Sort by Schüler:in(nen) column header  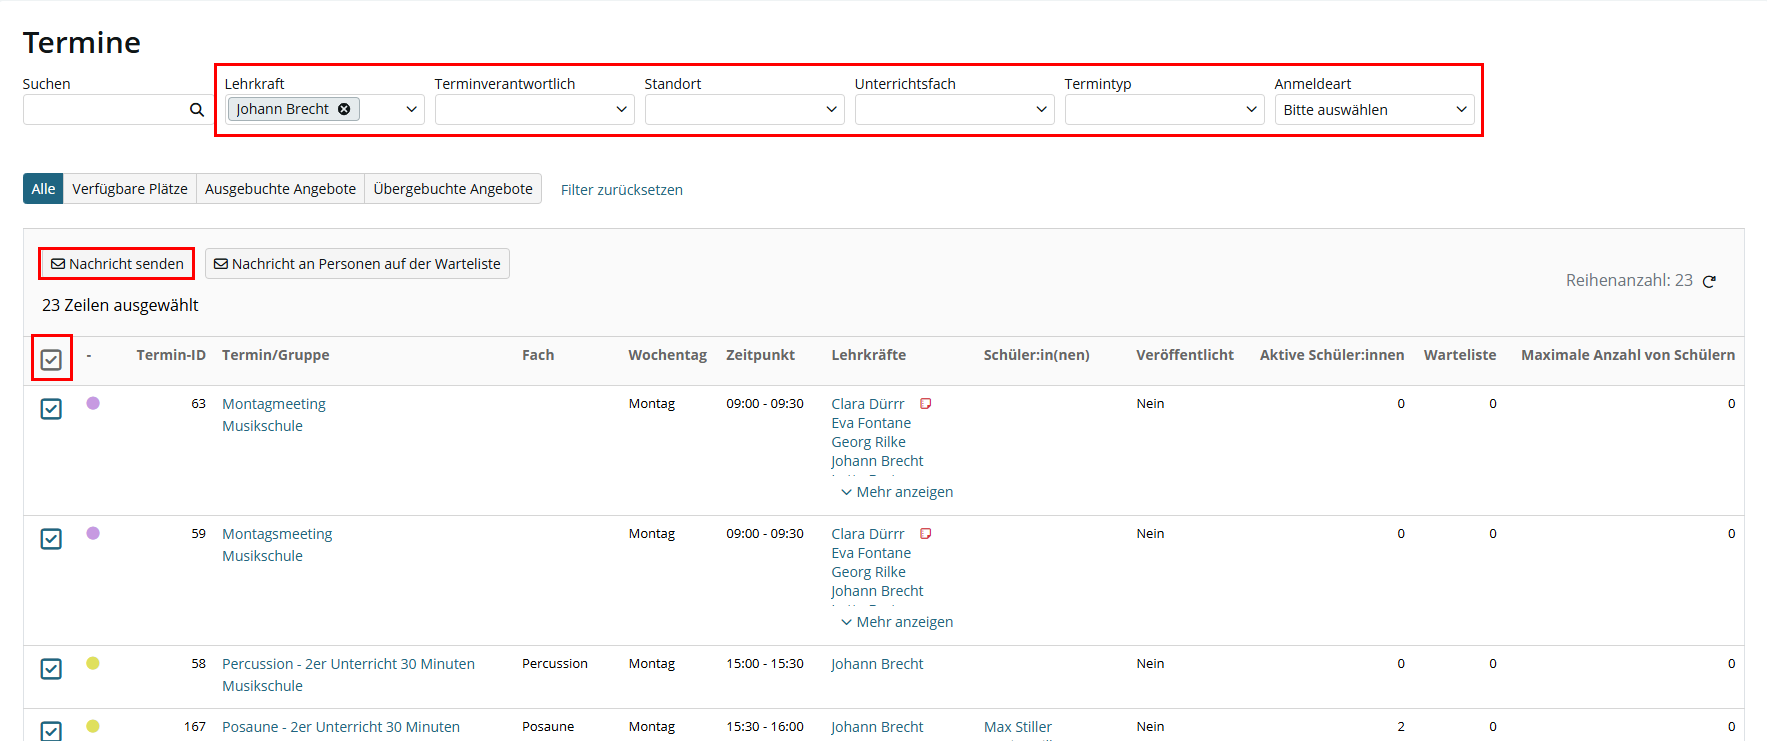point(1037,355)
